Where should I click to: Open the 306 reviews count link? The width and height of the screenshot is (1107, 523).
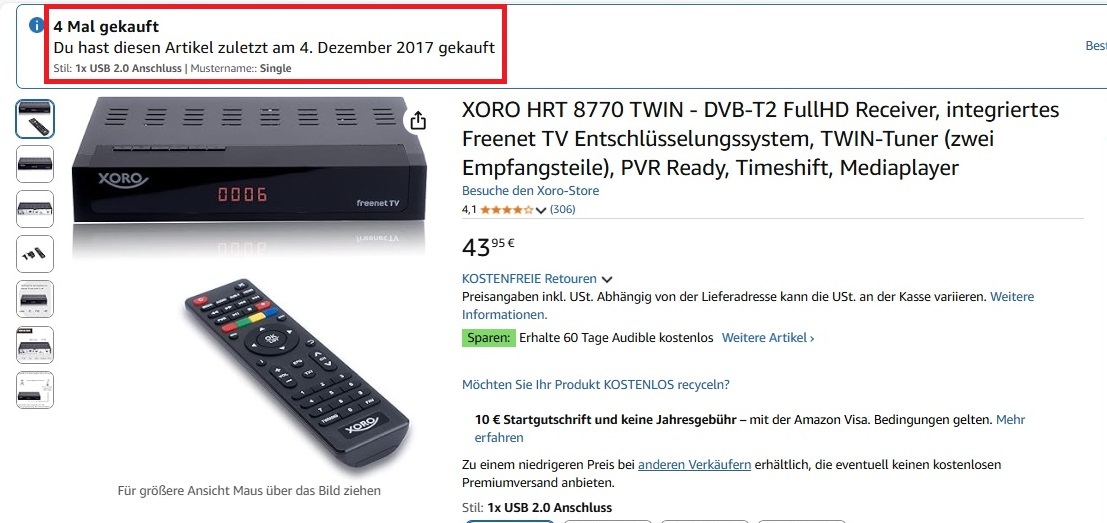click(563, 209)
